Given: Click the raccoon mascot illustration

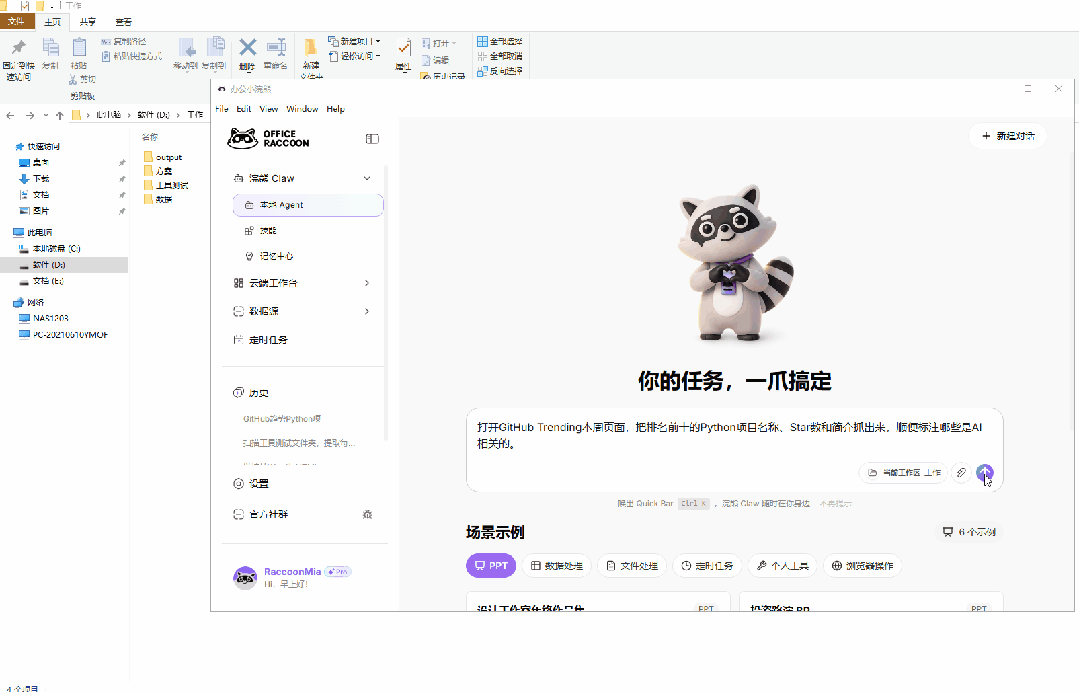Looking at the screenshot, I should pos(734,263).
